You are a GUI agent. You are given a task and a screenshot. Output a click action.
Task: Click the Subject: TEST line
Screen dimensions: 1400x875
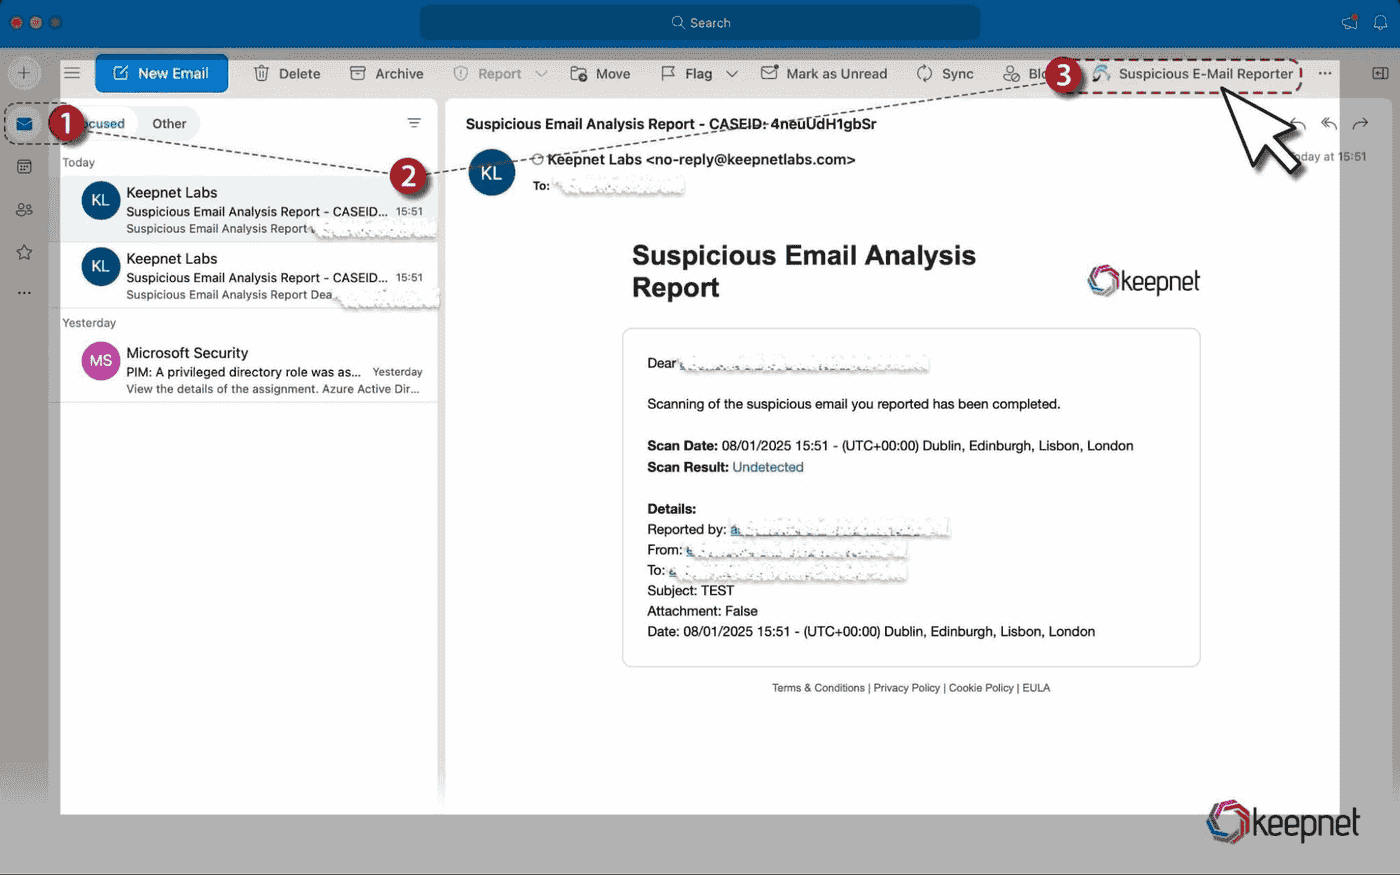pos(690,591)
